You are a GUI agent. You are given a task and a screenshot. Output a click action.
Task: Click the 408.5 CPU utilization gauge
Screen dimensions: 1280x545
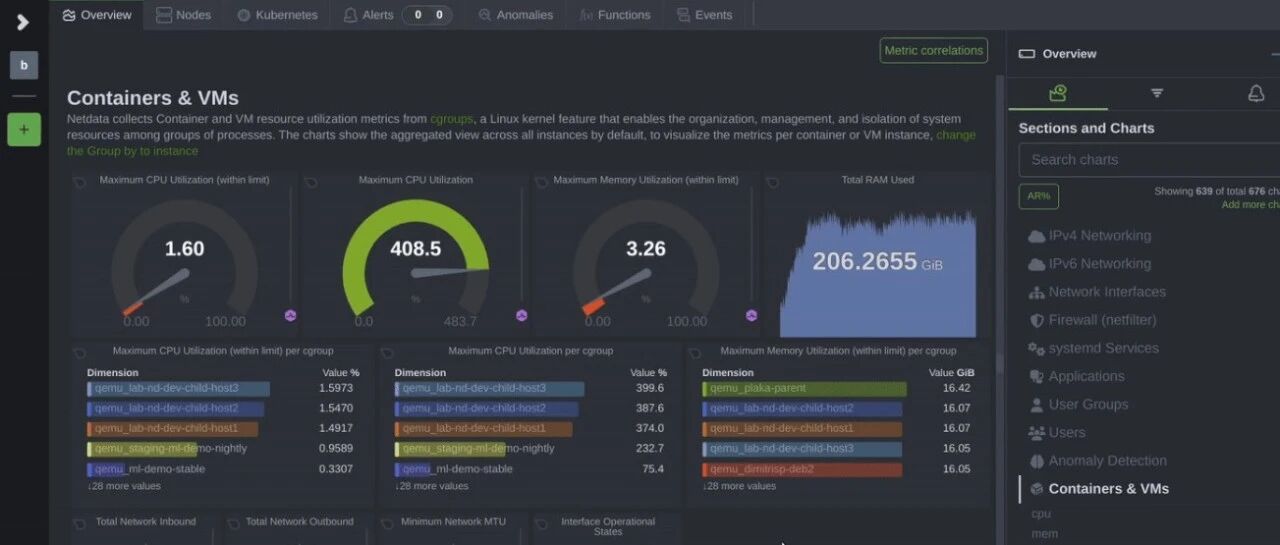coord(415,258)
